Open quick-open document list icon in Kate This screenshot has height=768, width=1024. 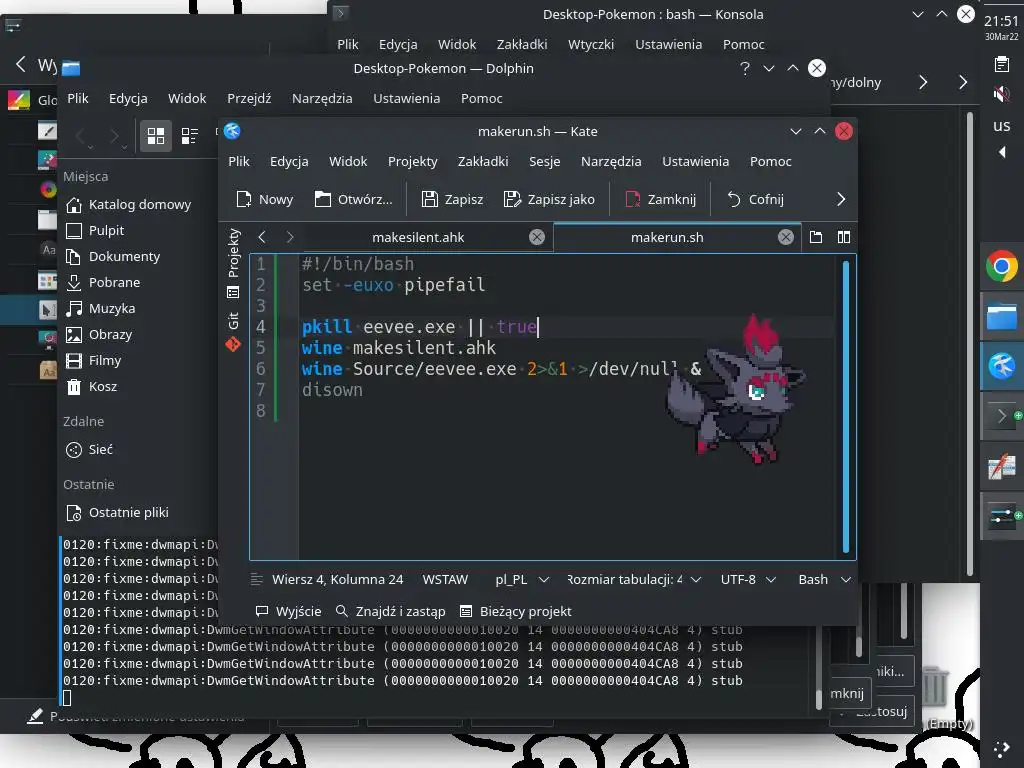click(x=816, y=237)
